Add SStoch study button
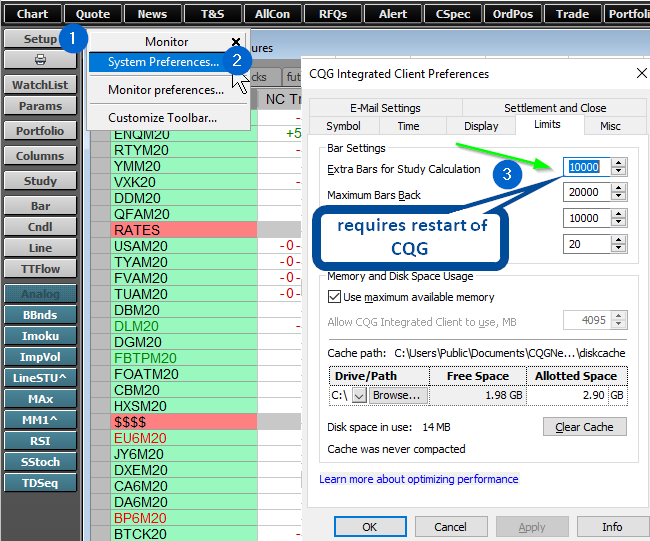 coord(40,462)
